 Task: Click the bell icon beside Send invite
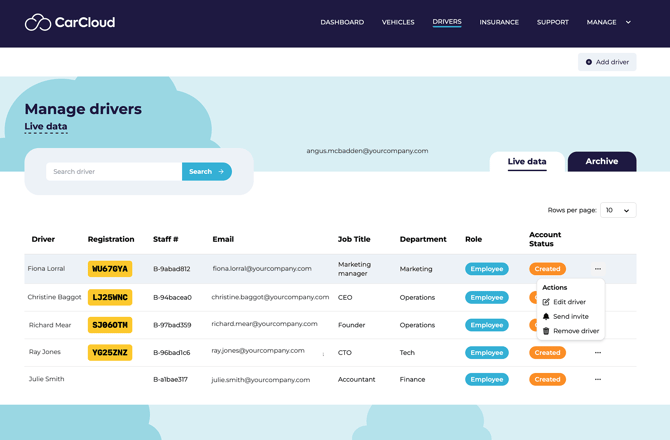pyautogui.click(x=546, y=317)
